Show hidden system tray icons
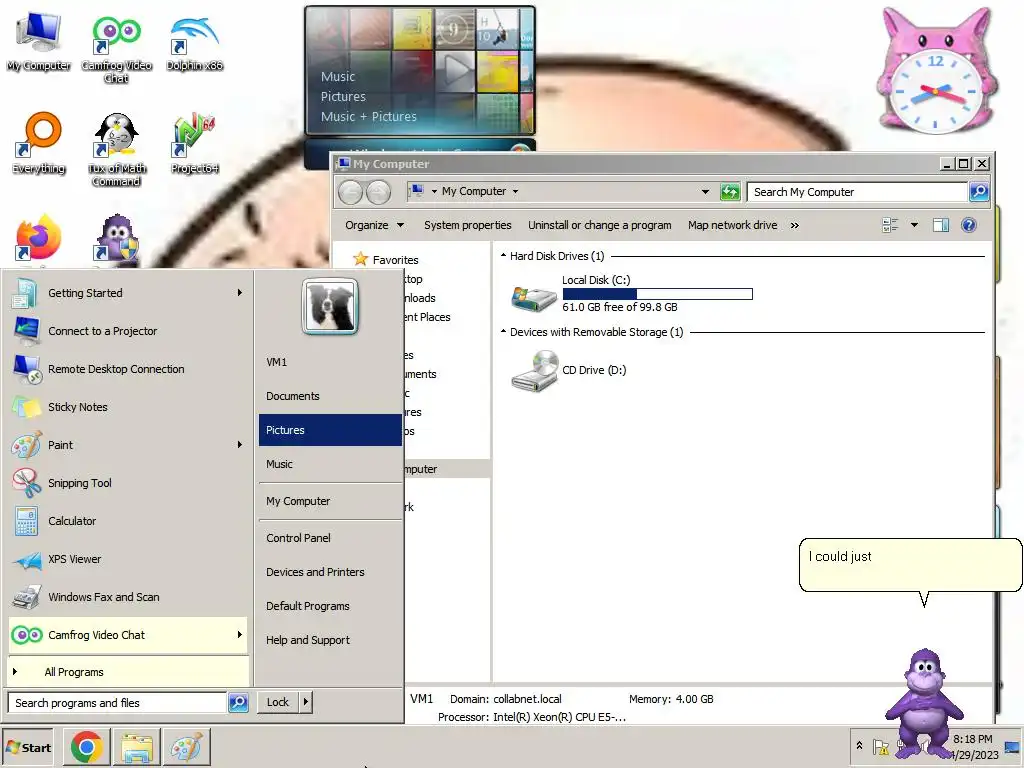Viewport: 1024px width, 768px height. [x=859, y=745]
